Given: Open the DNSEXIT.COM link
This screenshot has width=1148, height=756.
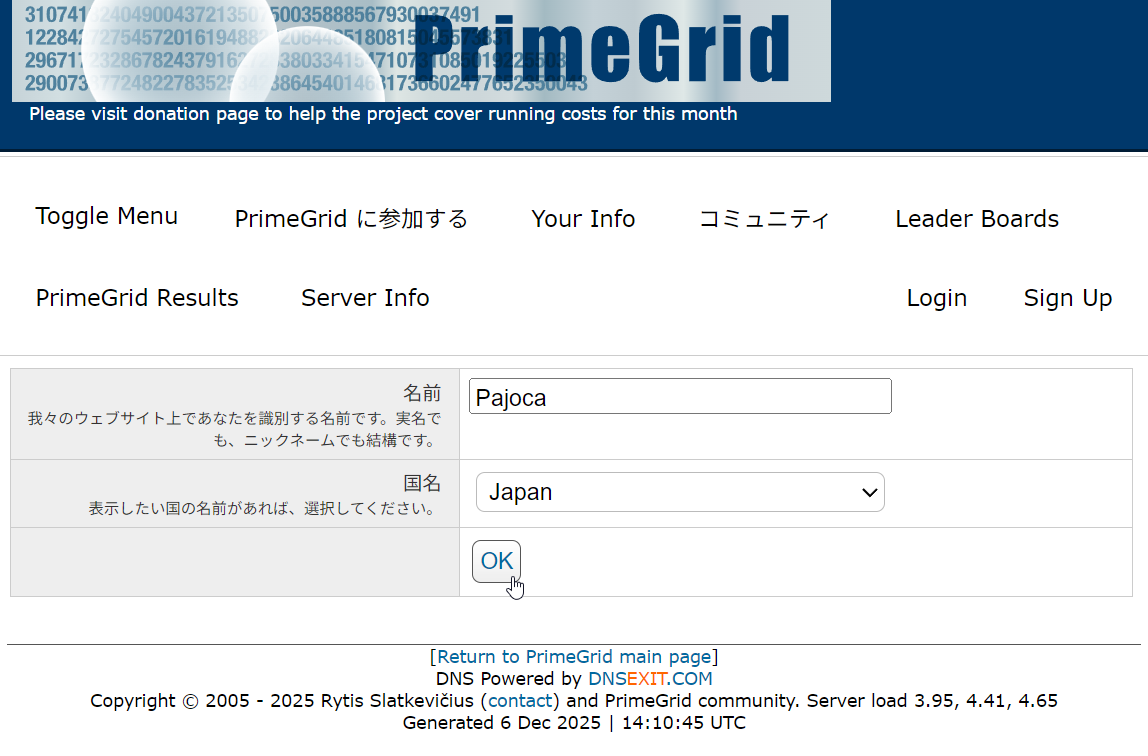Looking at the screenshot, I should pyautogui.click(x=648, y=678).
